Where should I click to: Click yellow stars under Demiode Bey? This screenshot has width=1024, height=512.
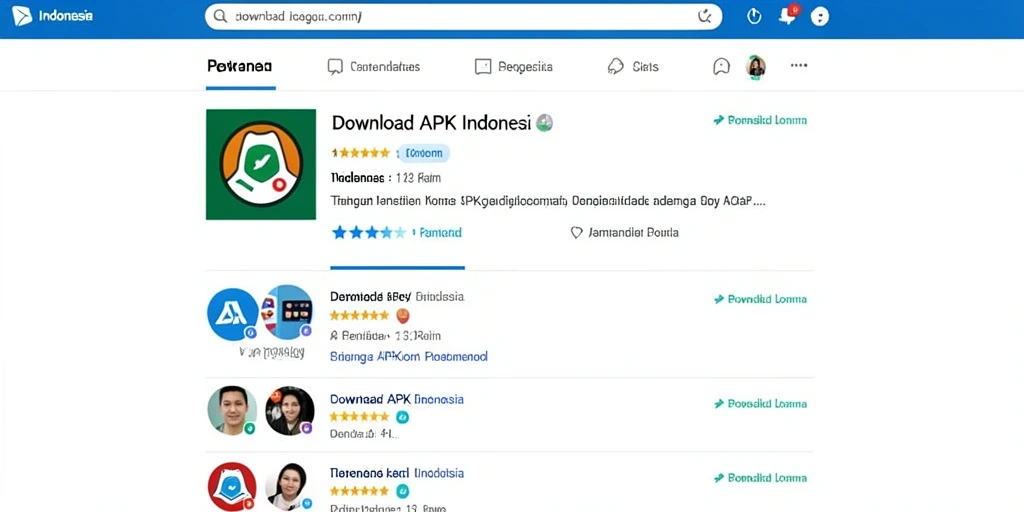(359, 315)
